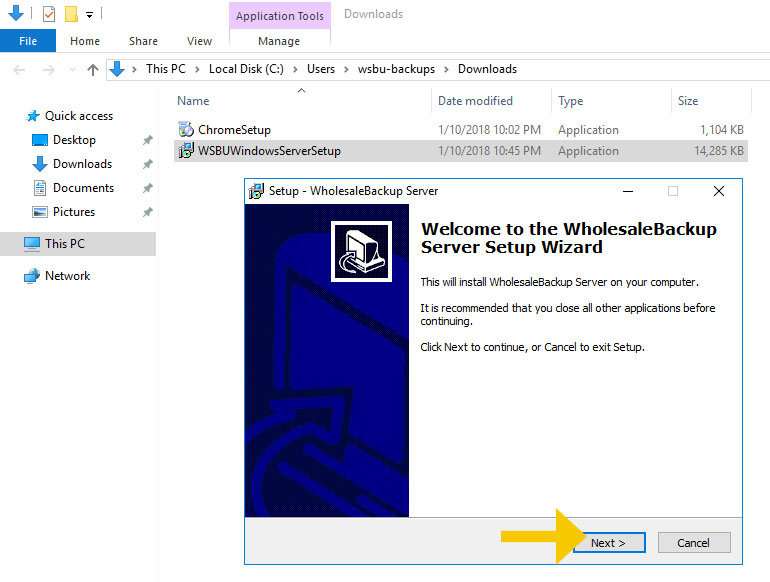
Task: Click the This PC monitor icon
Action: [32, 244]
